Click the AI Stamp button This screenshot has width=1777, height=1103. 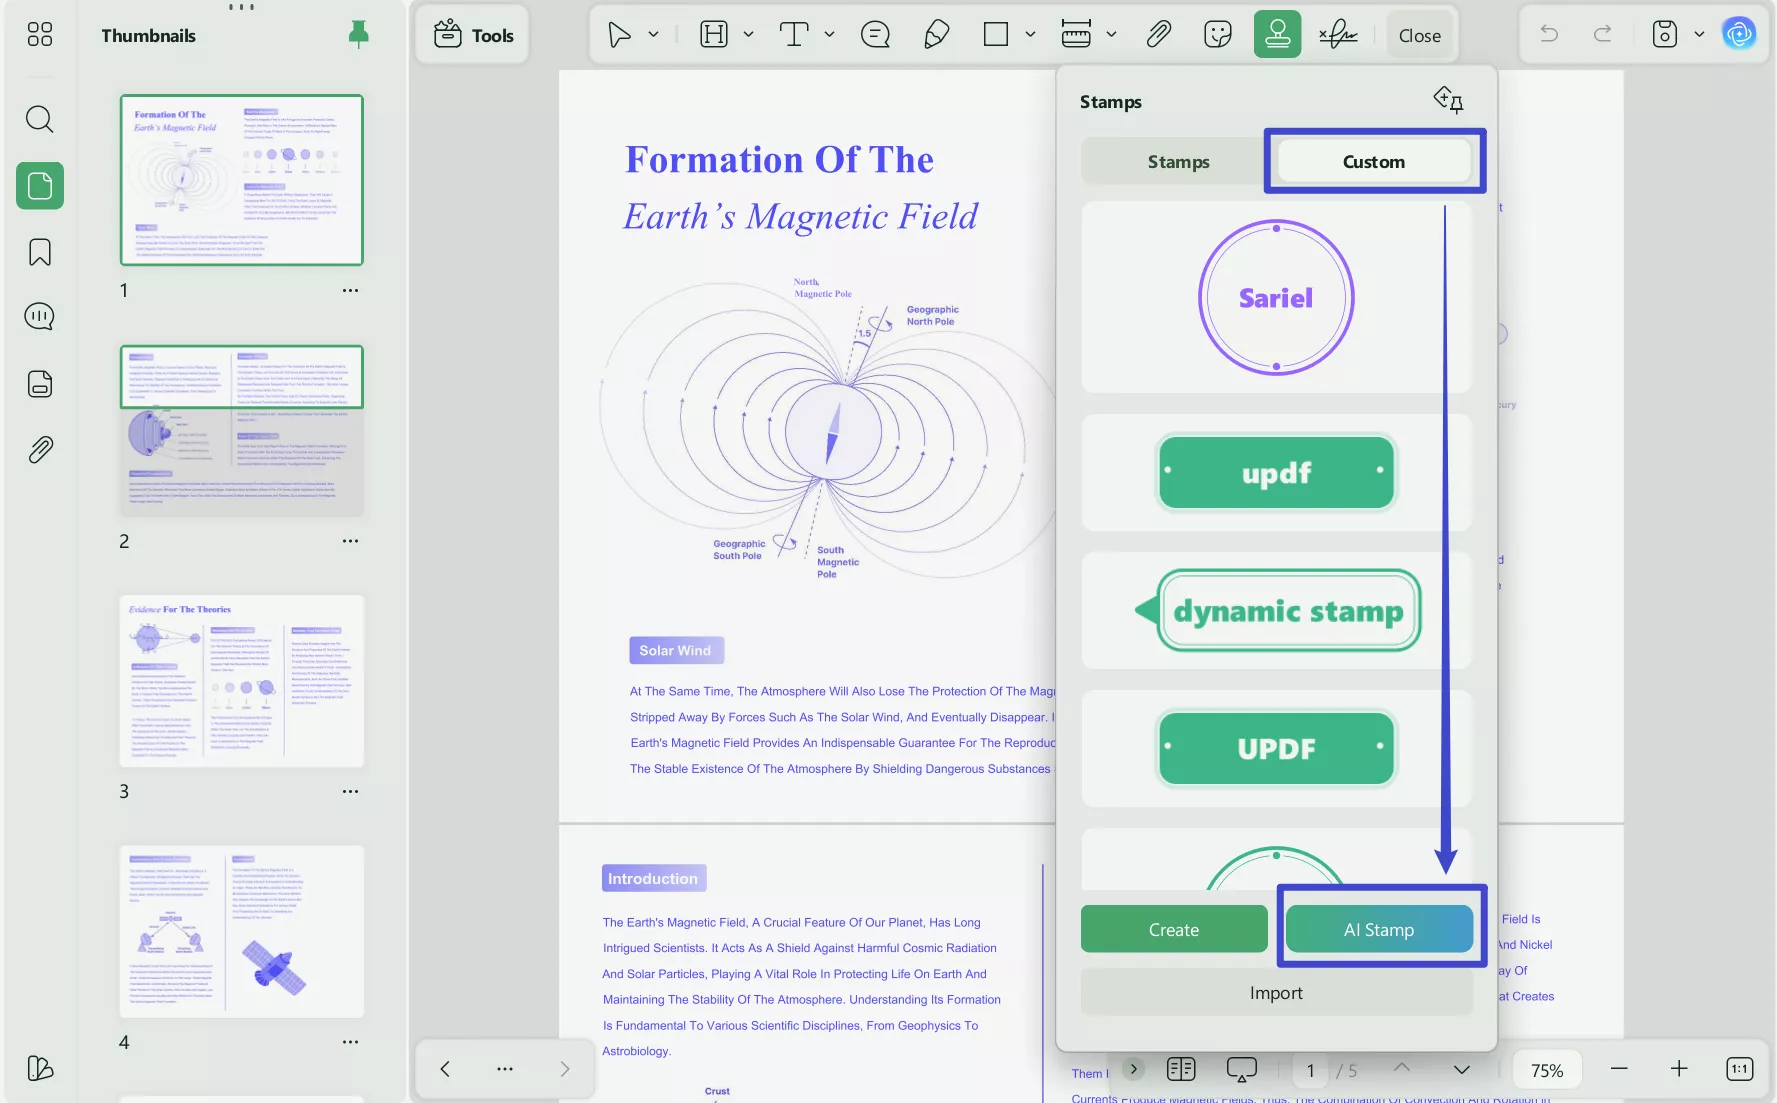(1378, 930)
